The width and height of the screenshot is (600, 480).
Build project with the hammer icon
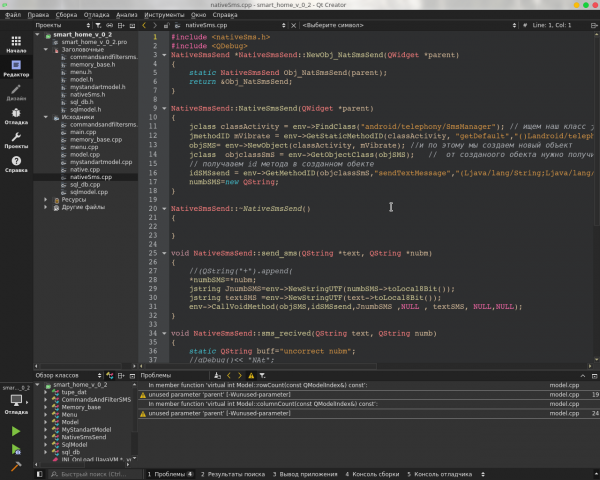point(16,466)
